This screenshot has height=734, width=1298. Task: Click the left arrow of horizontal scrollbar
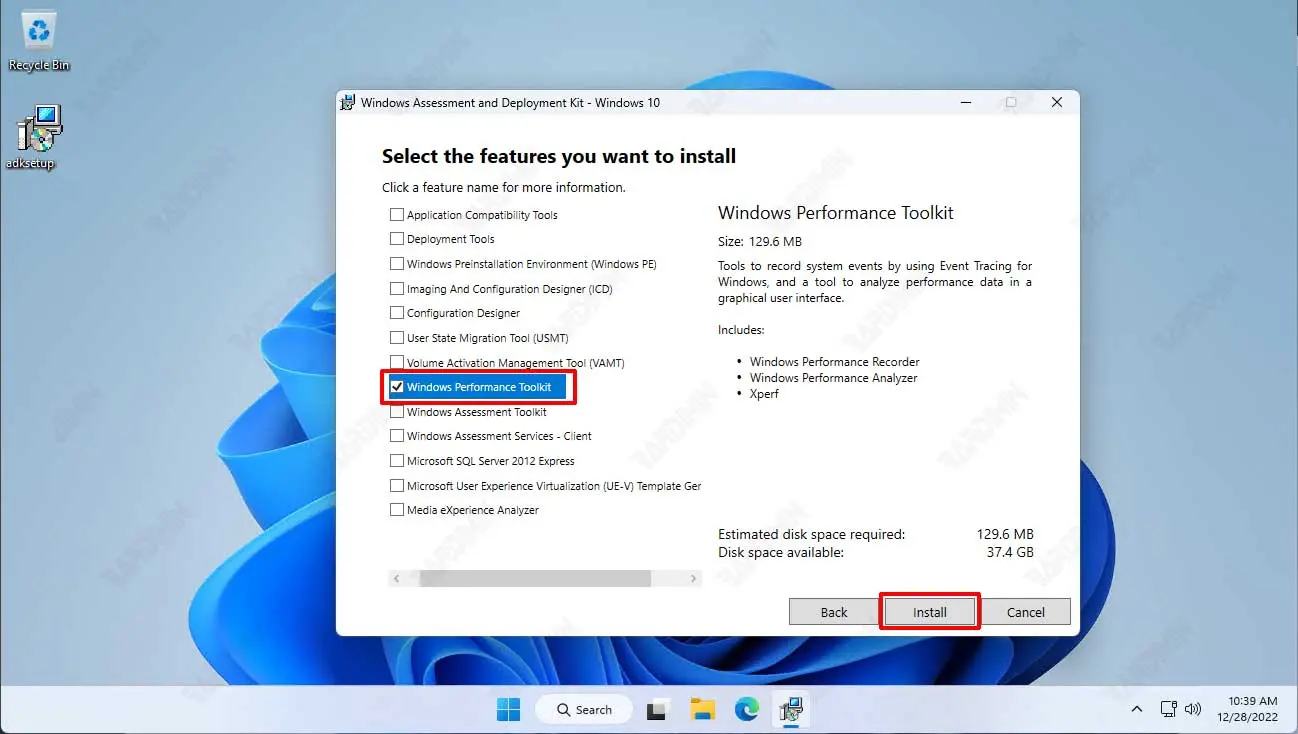click(397, 579)
